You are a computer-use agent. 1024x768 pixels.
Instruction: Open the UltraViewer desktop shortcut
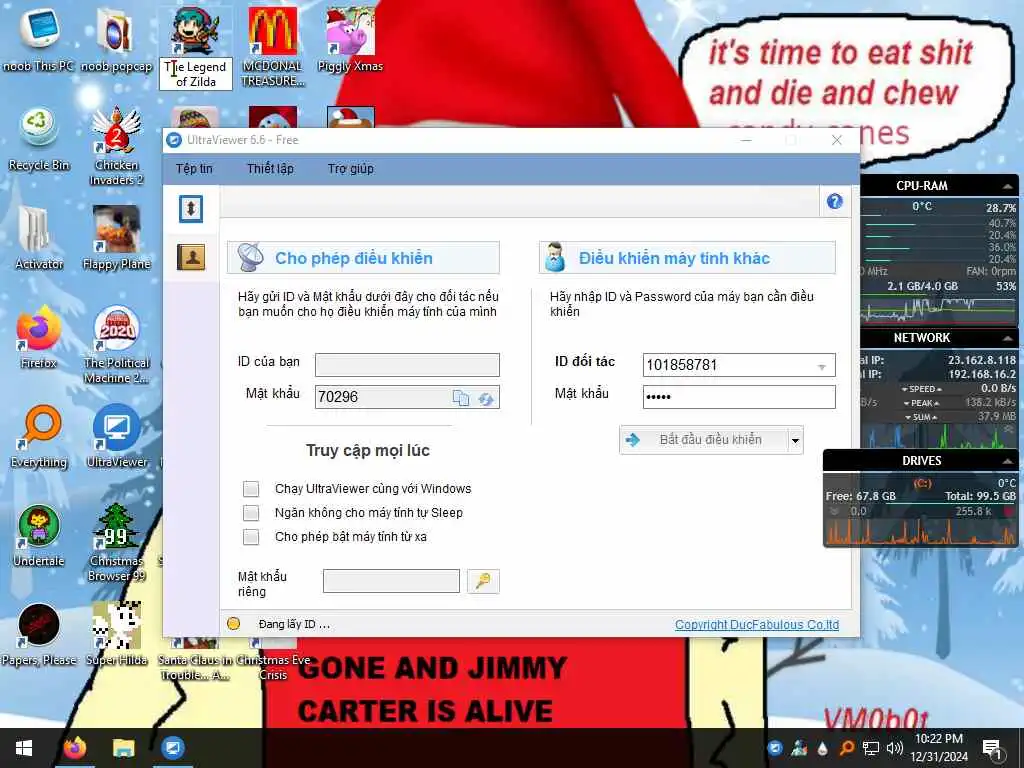pyautogui.click(x=116, y=436)
